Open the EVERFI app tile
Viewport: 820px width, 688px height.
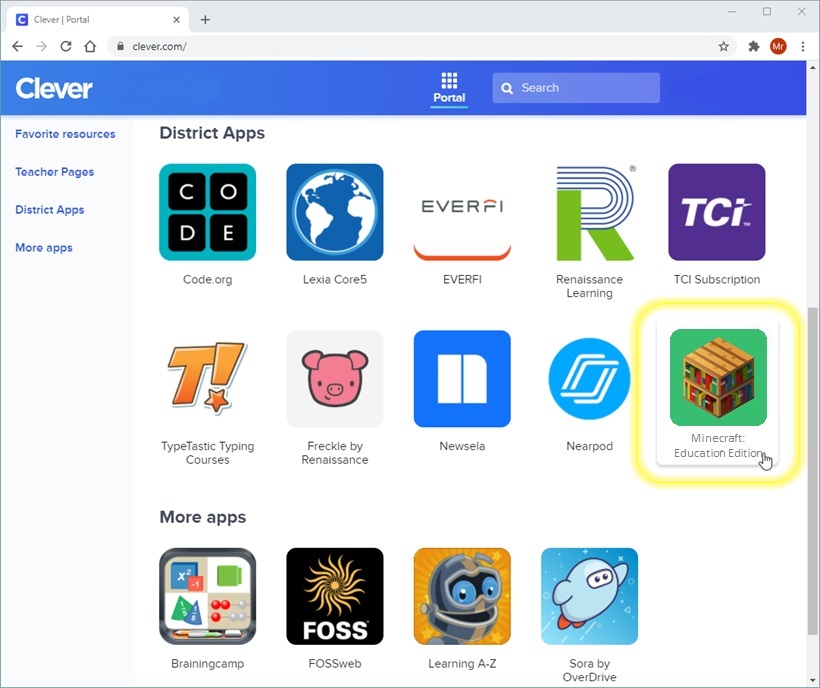point(462,212)
